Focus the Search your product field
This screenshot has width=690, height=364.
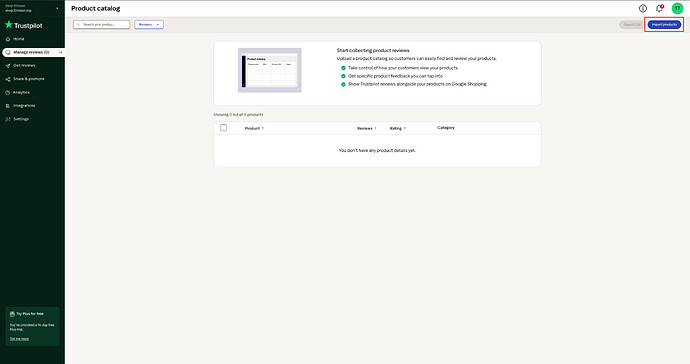102,25
